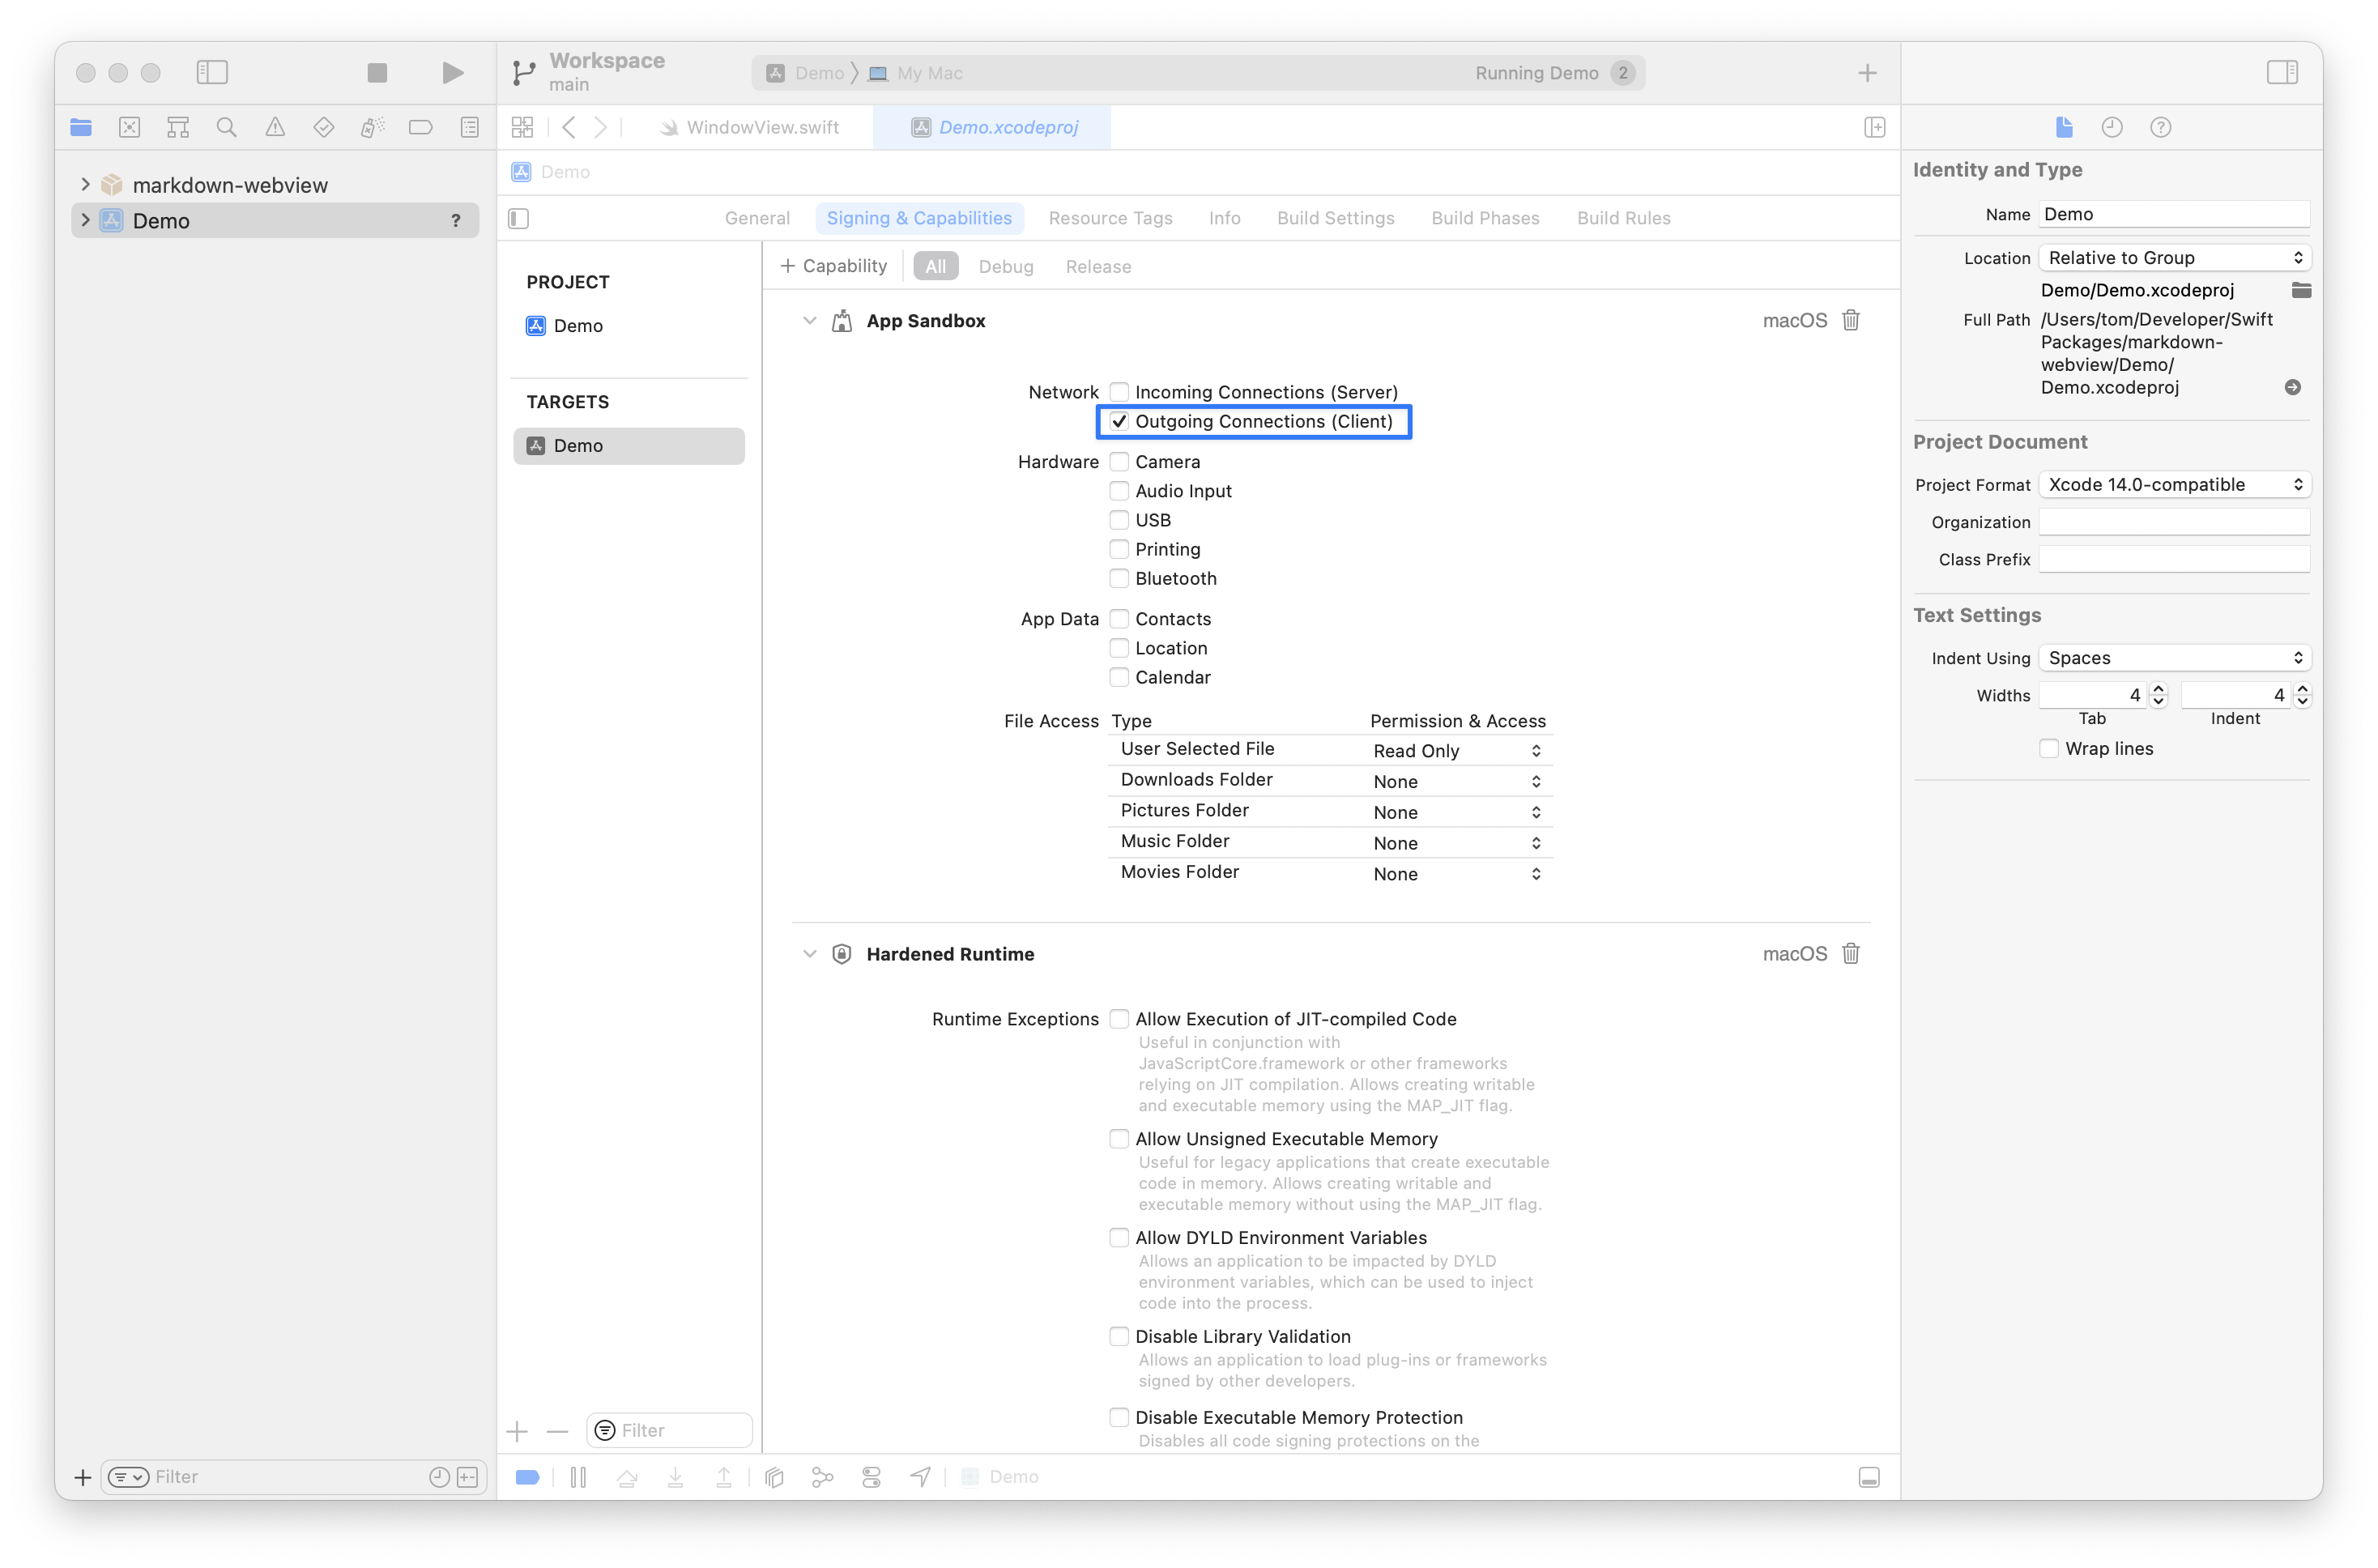Delete App Sandbox capability with trash icon
This screenshot has width=2378, height=1568.
tap(1850, 320)
